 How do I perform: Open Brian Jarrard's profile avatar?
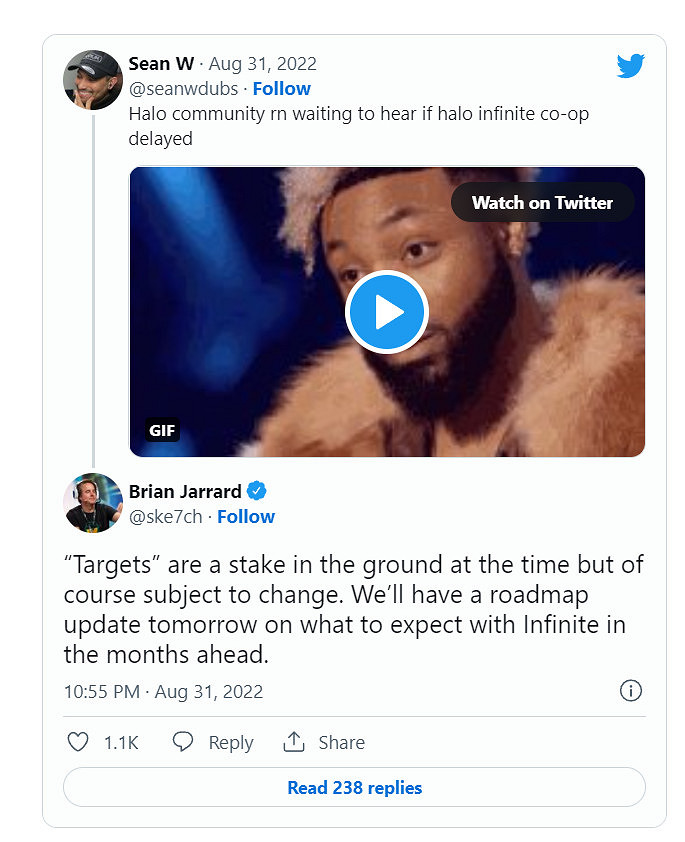point(93,503)
